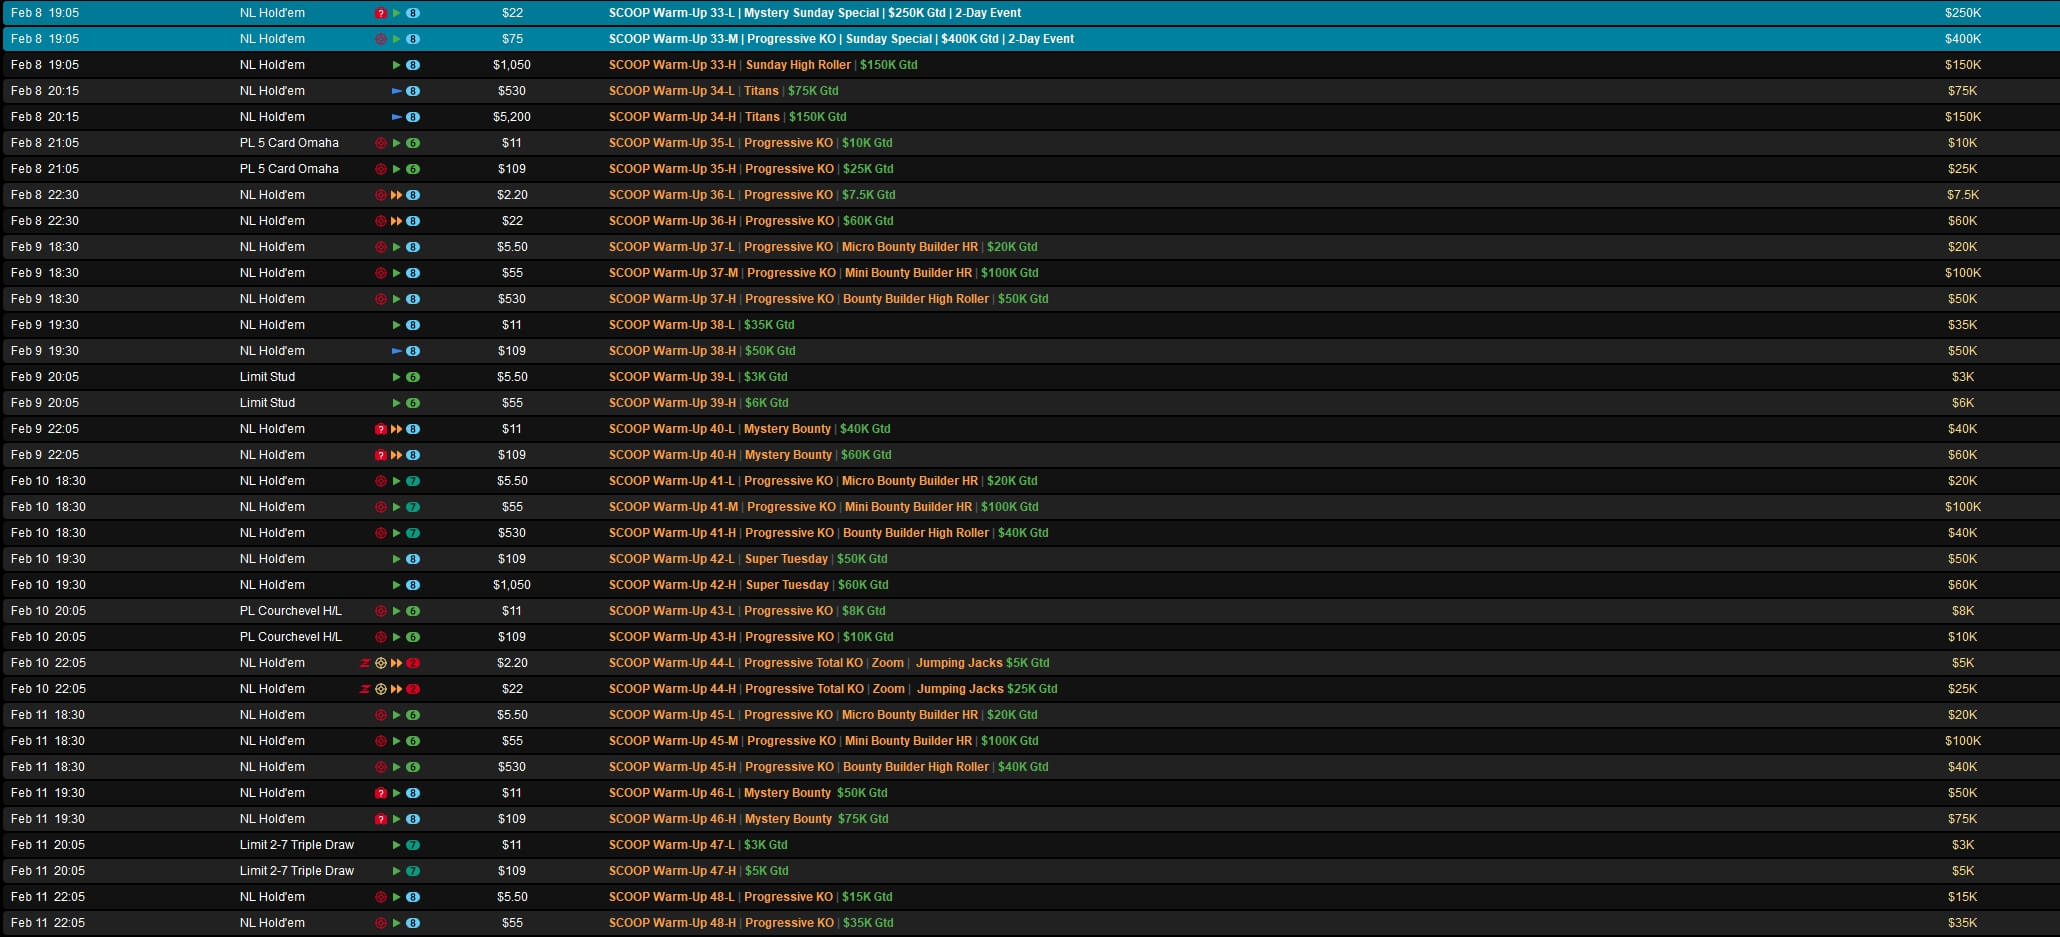Click the $5,200 buy-in Titans entry
This screenshot has width=2060, height=937.
tap(511, 117)
